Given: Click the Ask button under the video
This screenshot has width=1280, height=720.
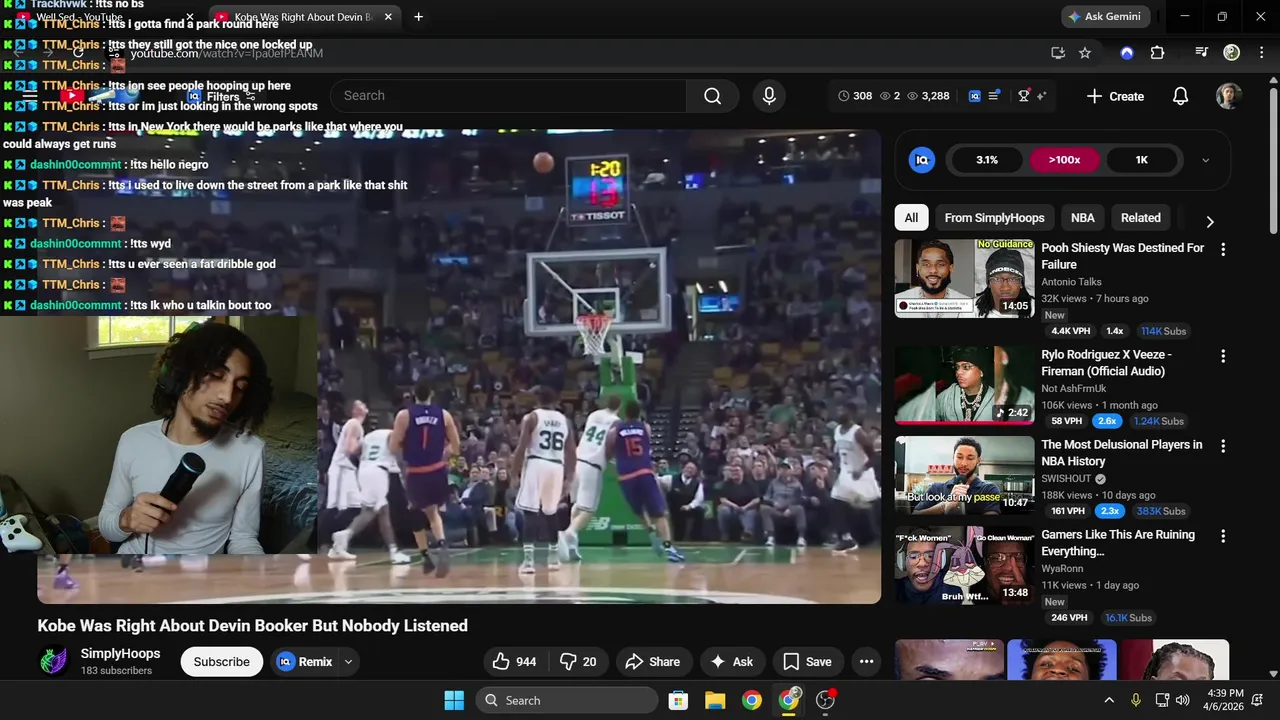Looking at the screenshot, I should 732,662.
